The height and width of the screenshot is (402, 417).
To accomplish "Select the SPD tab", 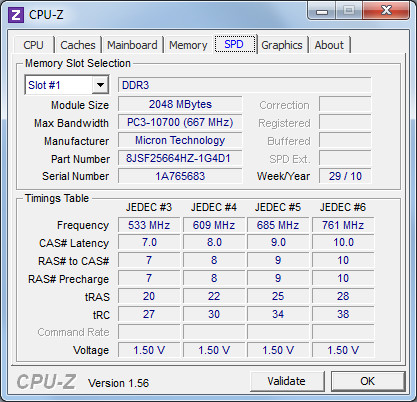I will 234,44.
